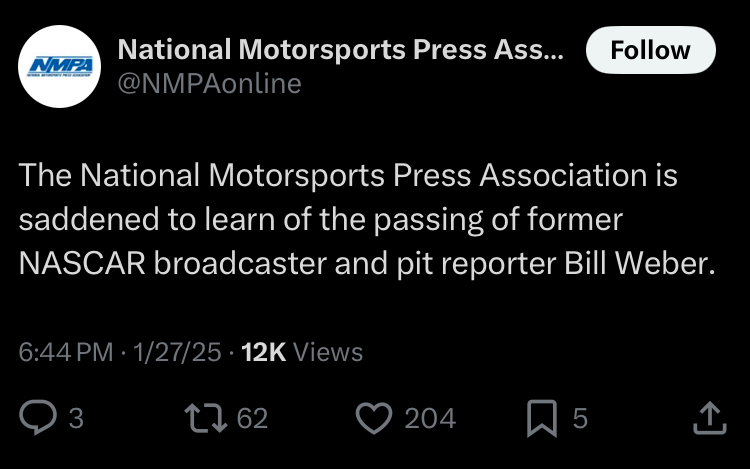750x469 pixels.
Task: Open the share options icon
Action: 708,417
